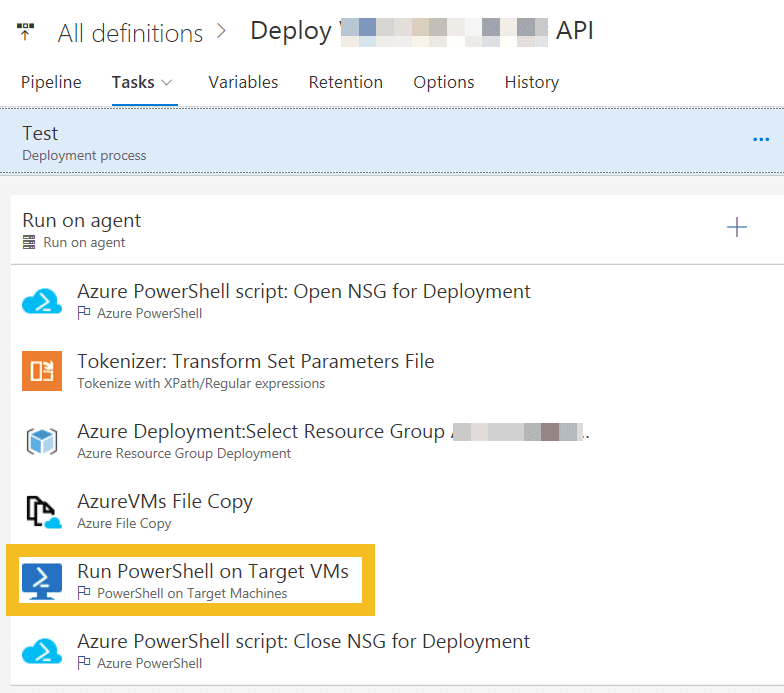
Task: Select Azure PowerShell script: Open NSG for Deployment
Action: click(304, 292)
